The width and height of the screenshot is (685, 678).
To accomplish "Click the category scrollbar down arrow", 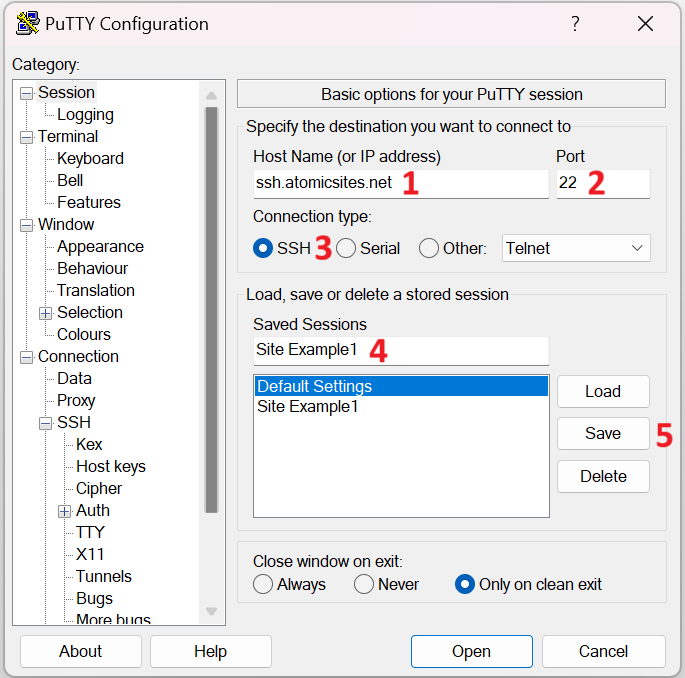I will click(x=211, y=611).
